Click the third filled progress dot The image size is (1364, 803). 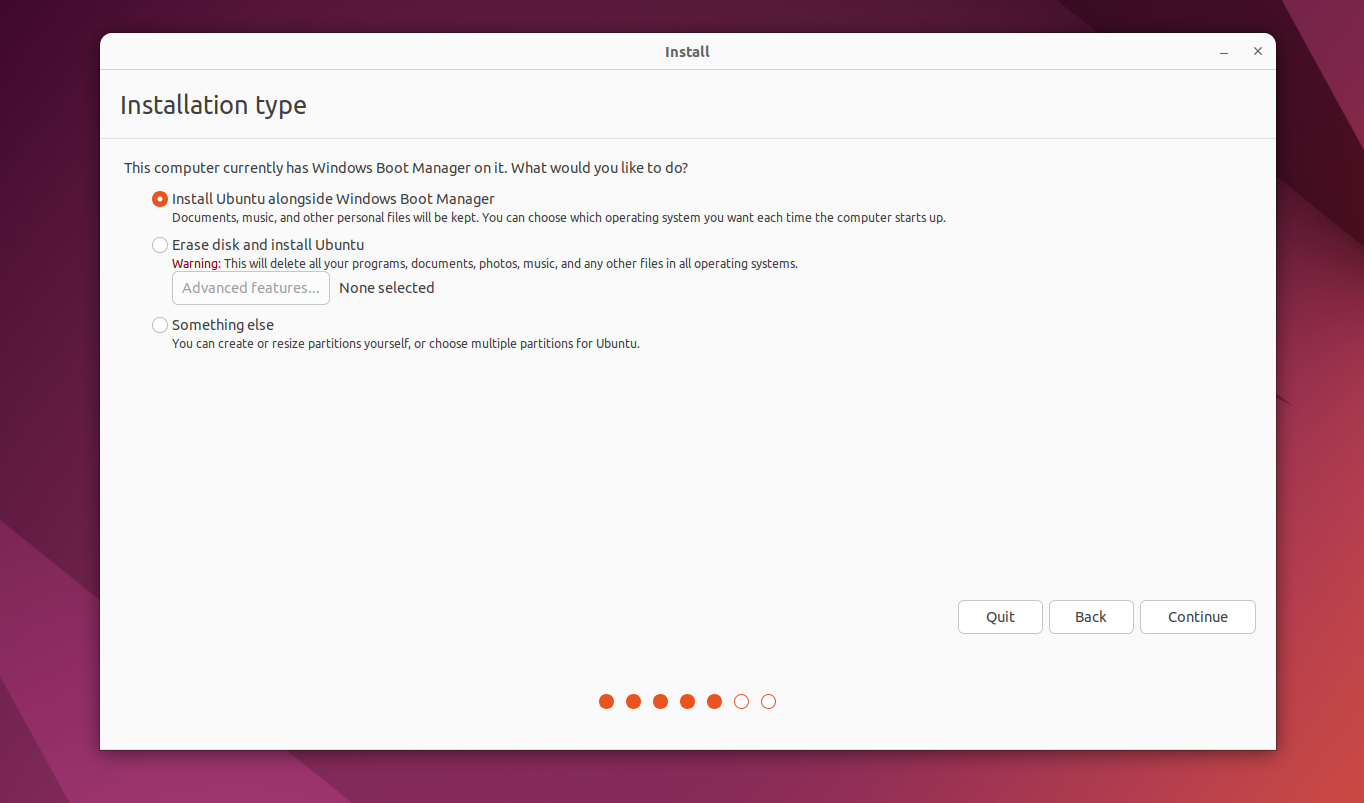(x=660, y=701)
